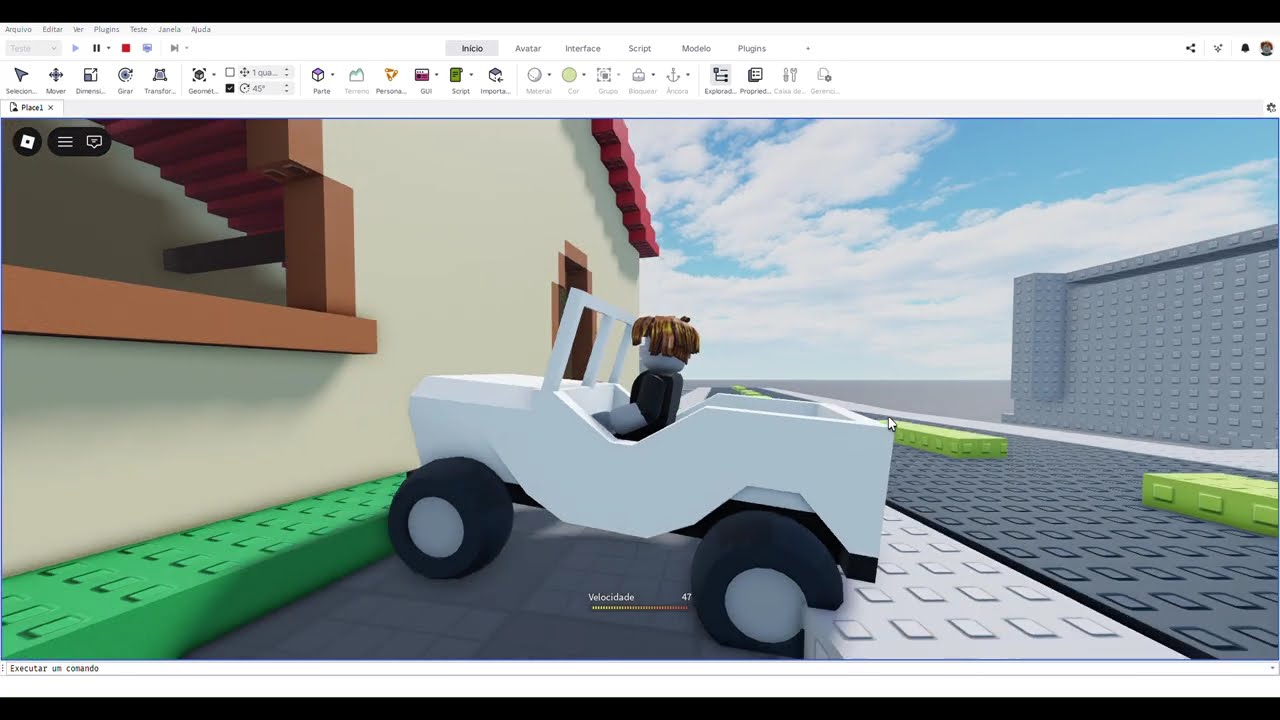Expand the step forward options arrow
The height and width of the screenshot is (720, 1280).
[x=186, y=48]
